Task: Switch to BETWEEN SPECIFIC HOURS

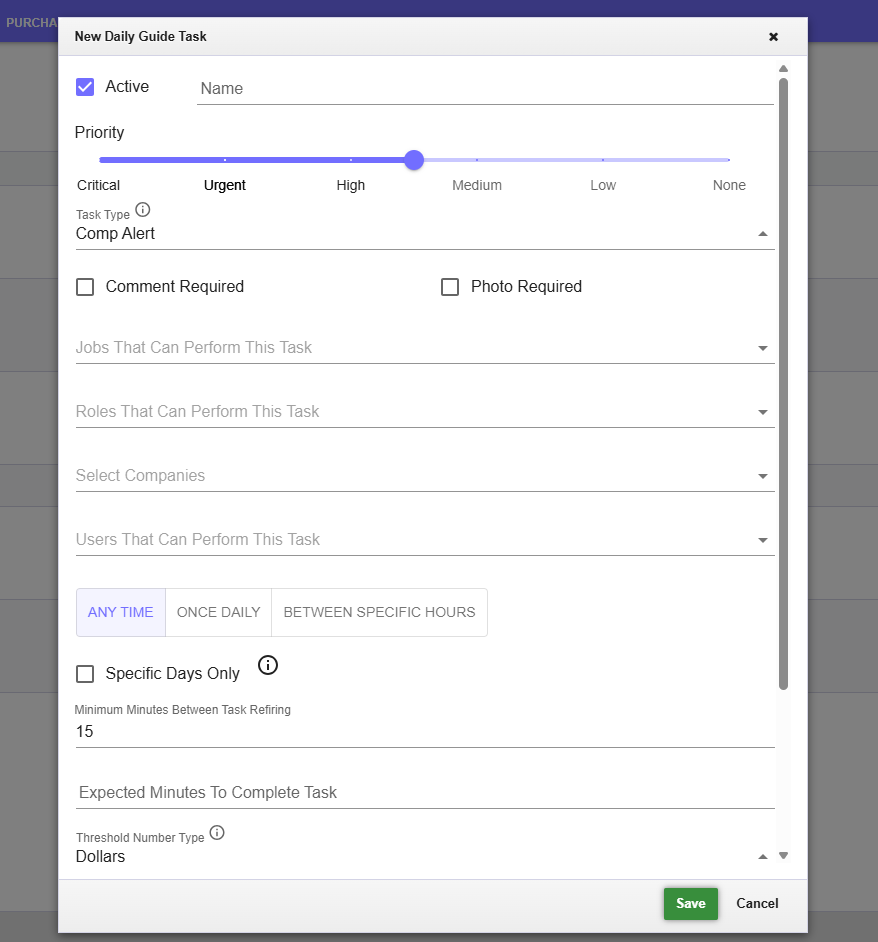Action: (x=379, y=612)
